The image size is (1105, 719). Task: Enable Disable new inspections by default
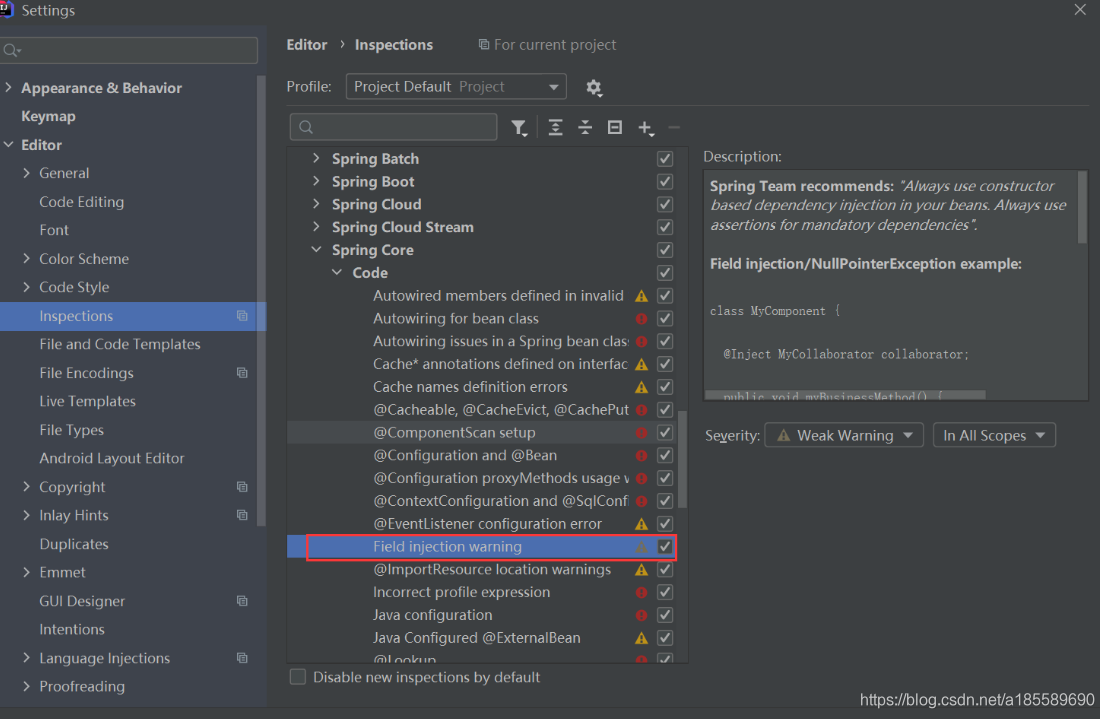(x=298, y=677)
